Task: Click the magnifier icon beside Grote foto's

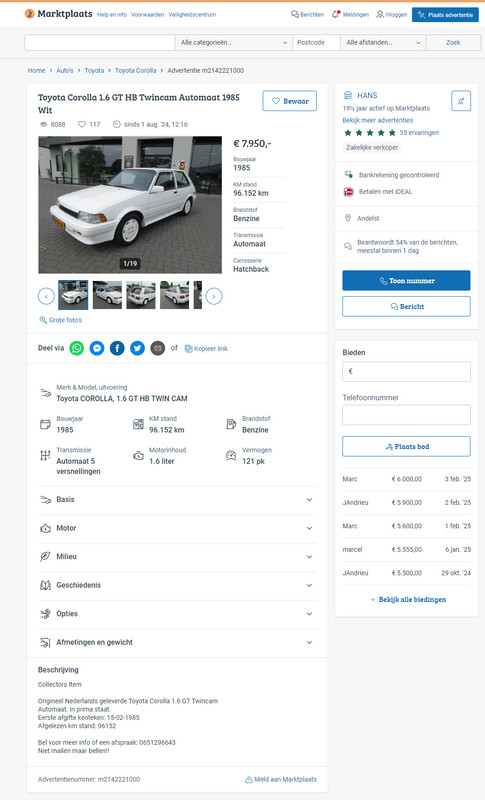Action: pos(43,320)
